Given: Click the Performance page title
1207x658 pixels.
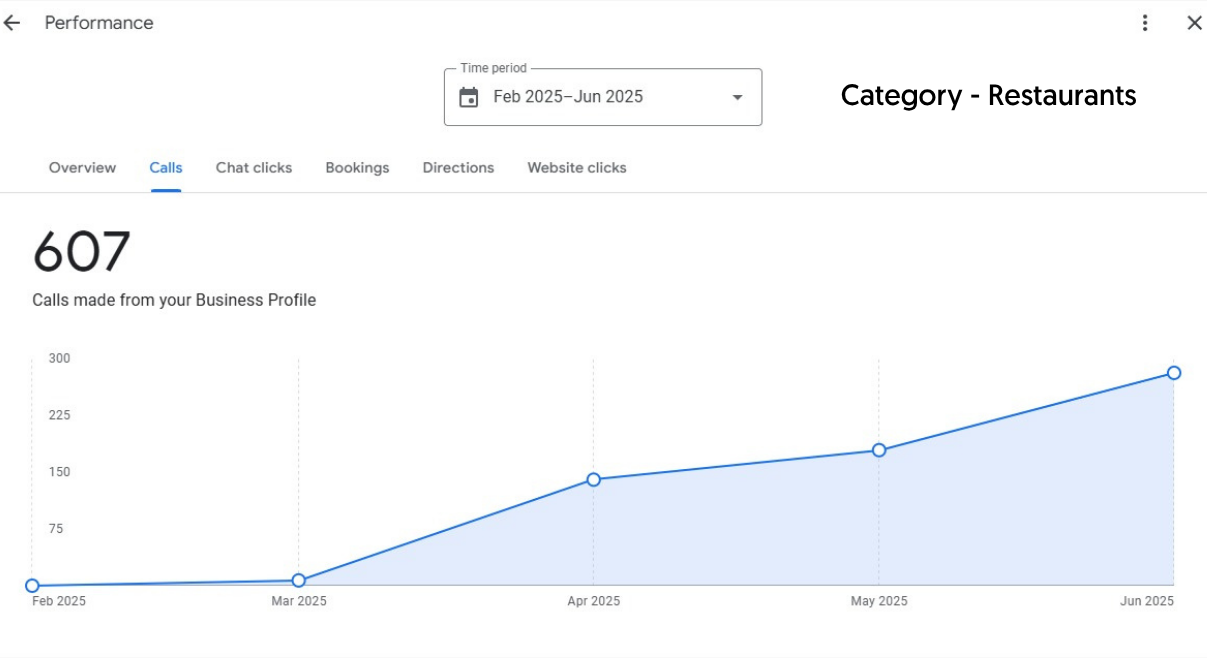Looking at the screenshot, I should point(99,23).
